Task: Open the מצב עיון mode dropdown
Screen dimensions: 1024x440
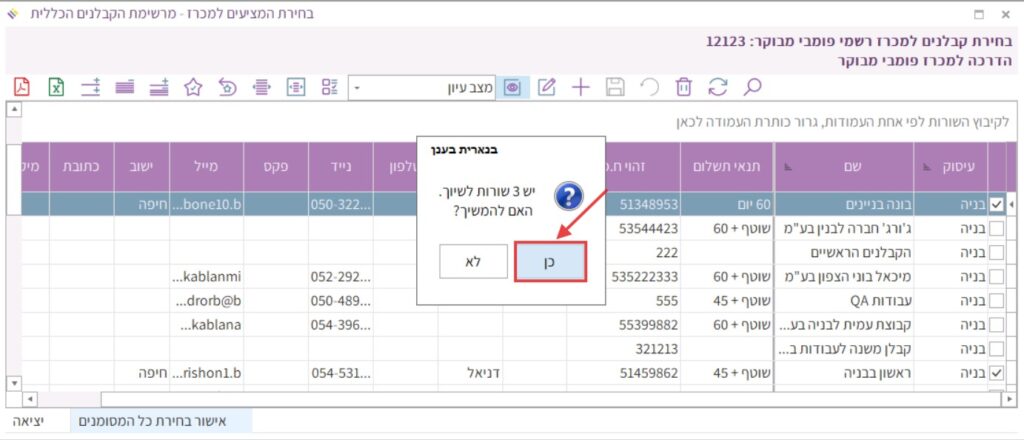Action: click(x=360, y=88)
